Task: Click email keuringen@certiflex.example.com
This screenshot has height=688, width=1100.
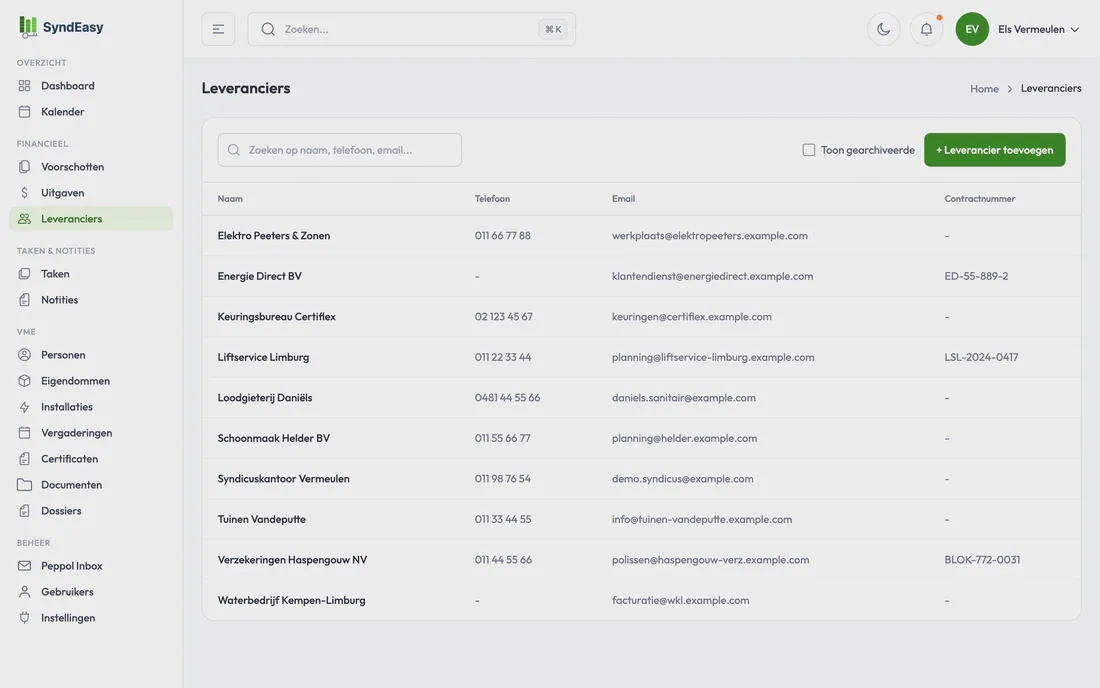Action: coord(692,317)
